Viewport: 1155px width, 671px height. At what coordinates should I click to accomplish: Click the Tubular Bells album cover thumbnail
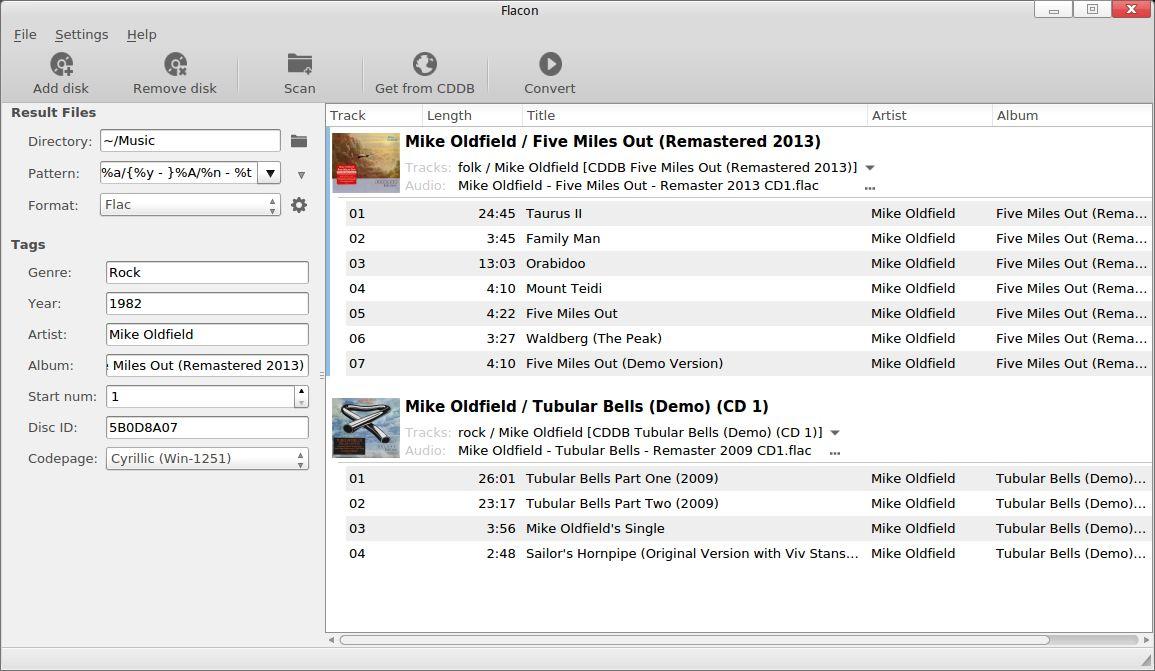pyautogui.click(x=366, y=428)
